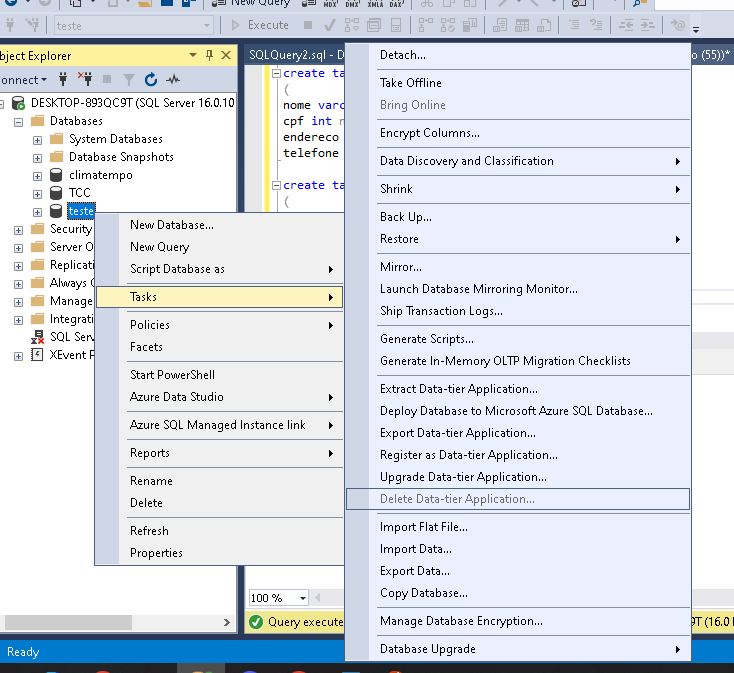Open the SQL toolbar overflow options arrow
This screenshot has height=673, width=734.
point(696,29)
